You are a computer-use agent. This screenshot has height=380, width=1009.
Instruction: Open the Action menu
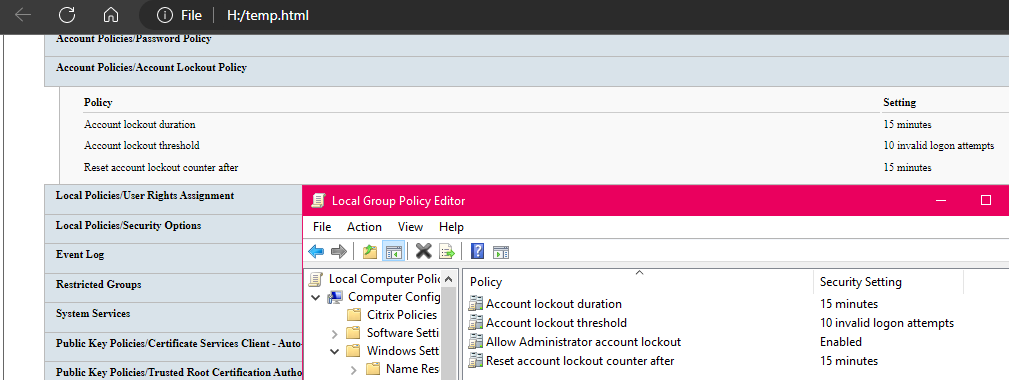point(364,227)
